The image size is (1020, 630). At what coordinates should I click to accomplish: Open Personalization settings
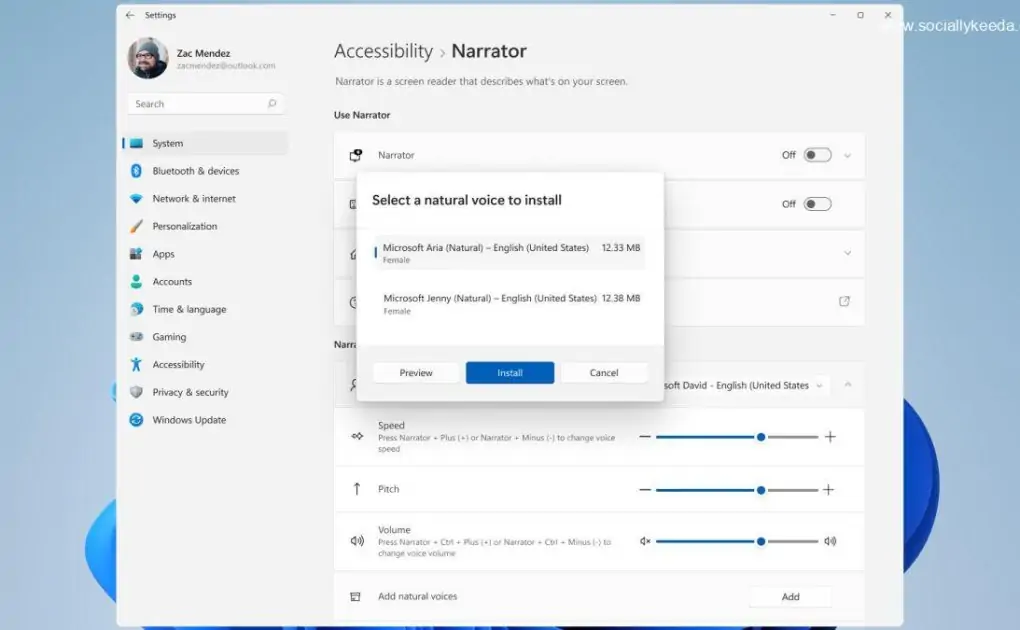[x=205, y=226]
